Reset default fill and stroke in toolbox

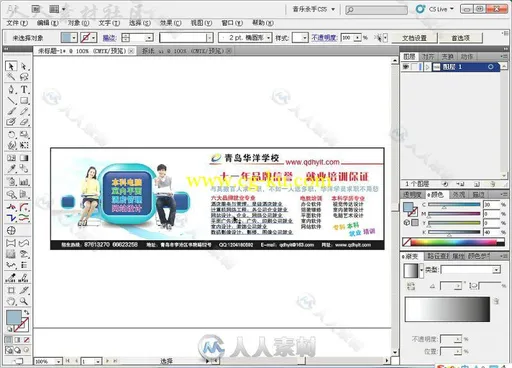click(10, 329)
